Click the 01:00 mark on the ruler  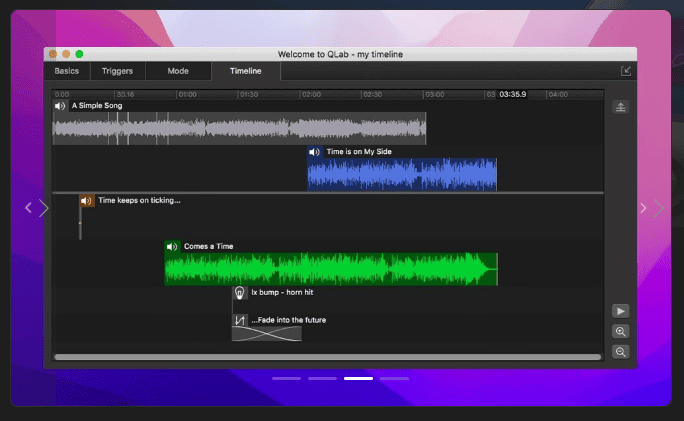tap(188, 94)
